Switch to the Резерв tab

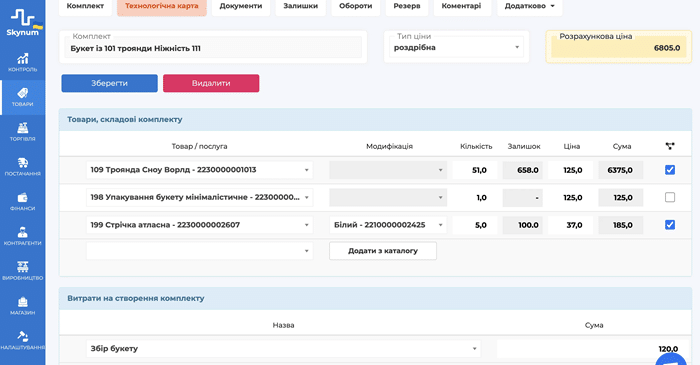[x=407, y=6]
